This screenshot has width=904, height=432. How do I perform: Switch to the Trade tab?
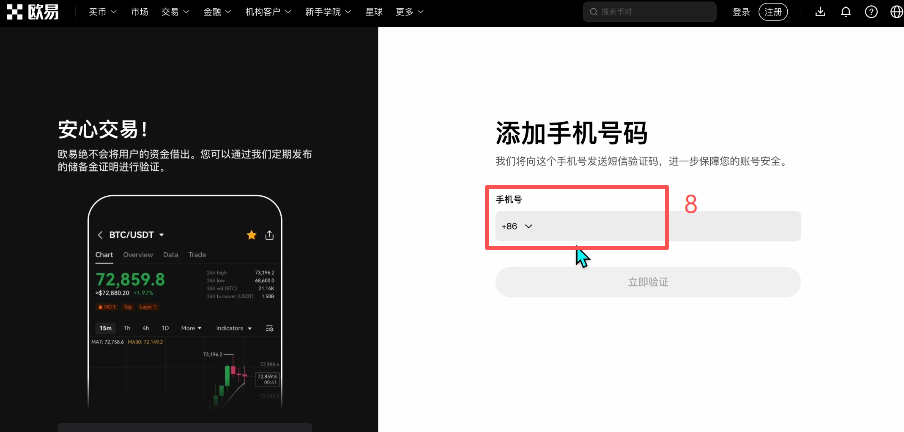click(x=197, y=254)
